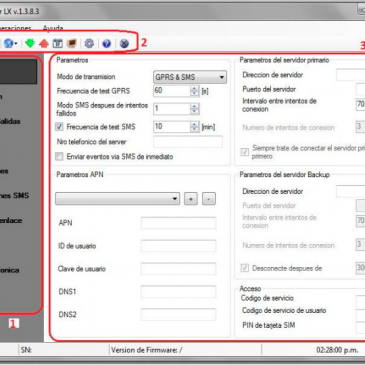This screenshot has width=365, height=365.
Task: Uncheck the Frecuencia de test SMS checkbox
Action: [x=59, y=127]
